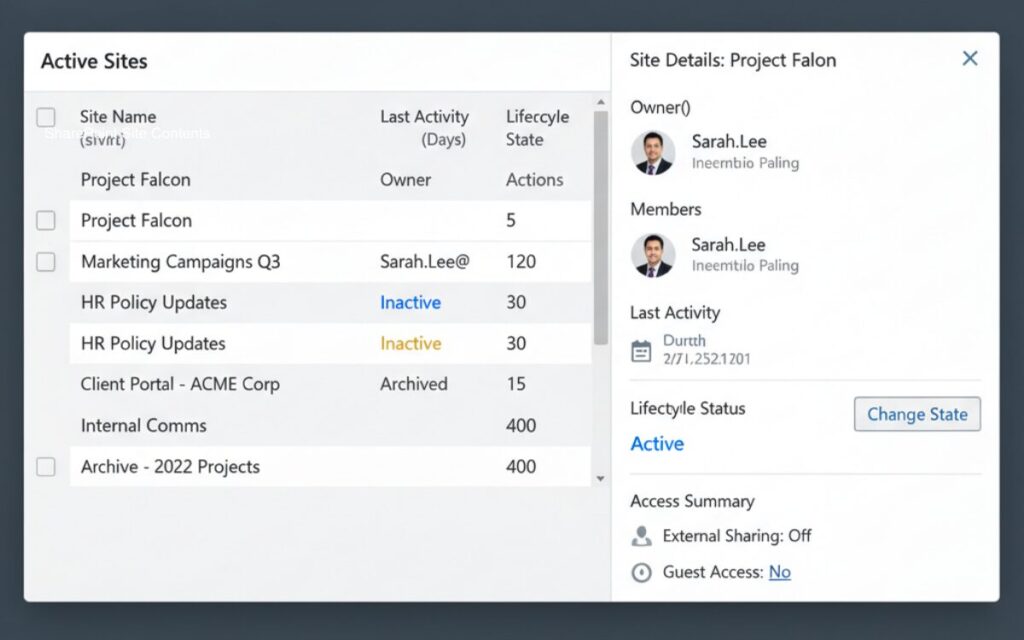Sort by the Site Name column header
The width and height of the screenshot is (1024, 640).
(x=118, y=117)
